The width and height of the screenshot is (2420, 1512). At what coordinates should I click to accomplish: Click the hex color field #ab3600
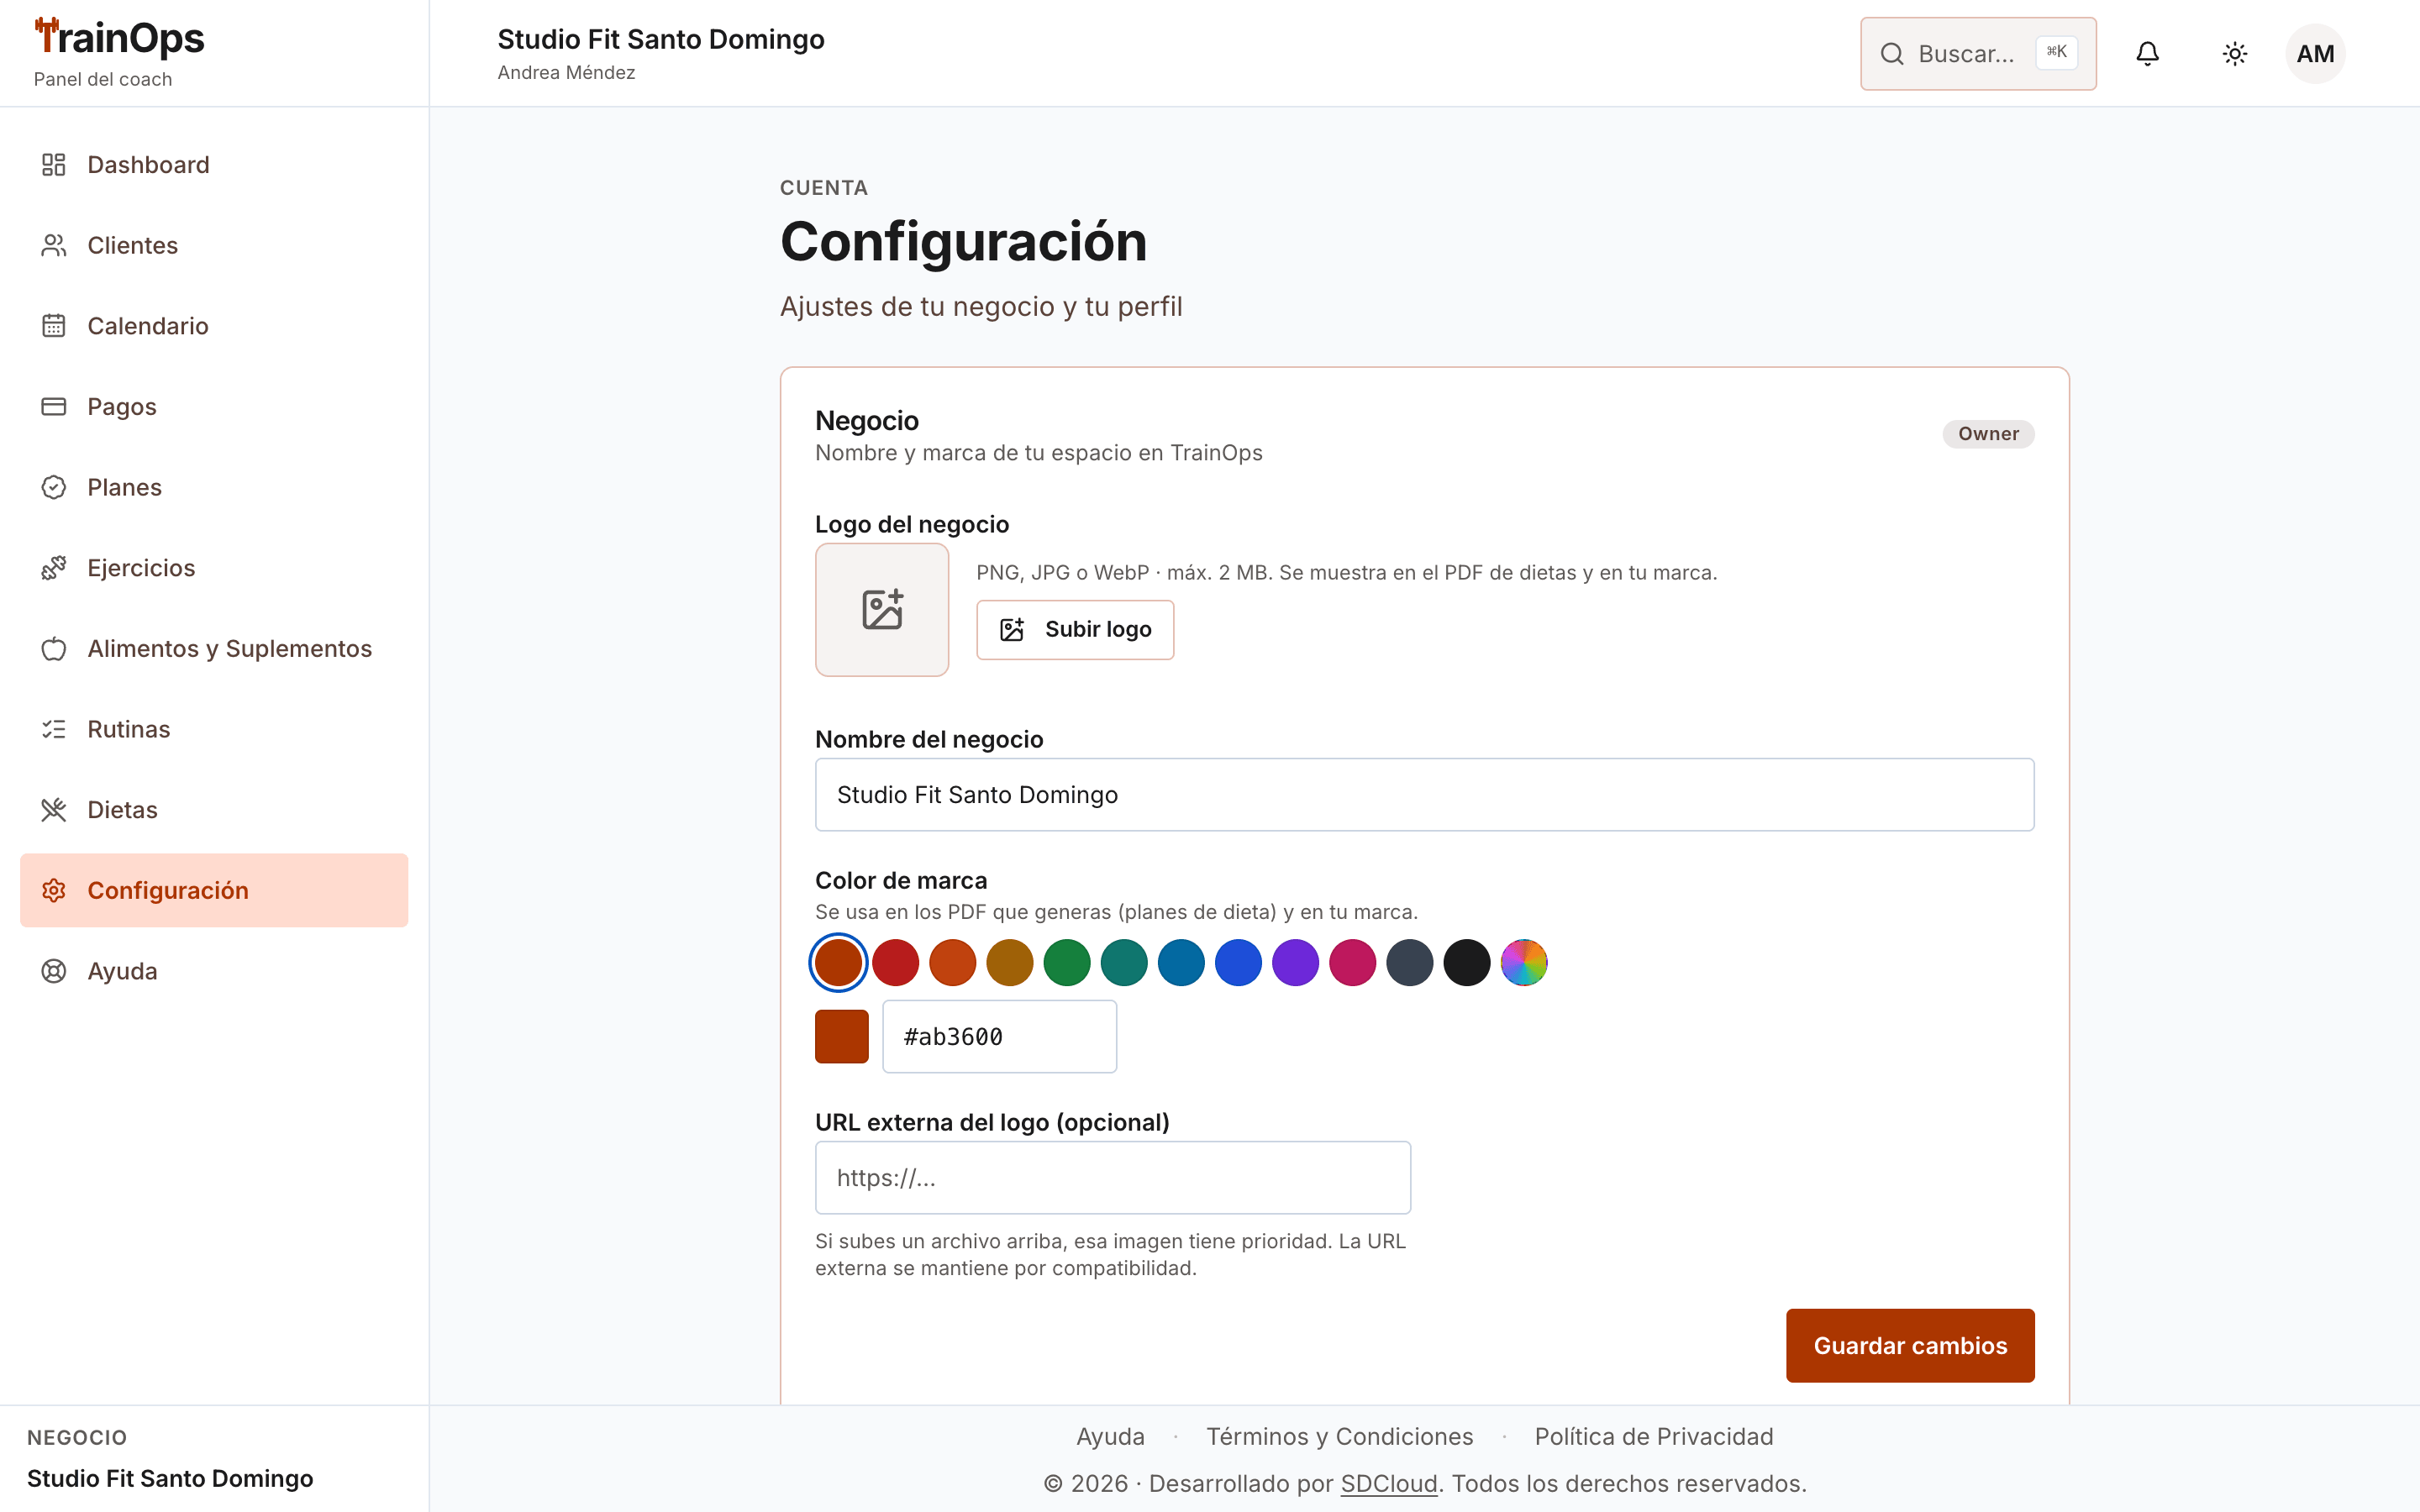(999, 1036)
